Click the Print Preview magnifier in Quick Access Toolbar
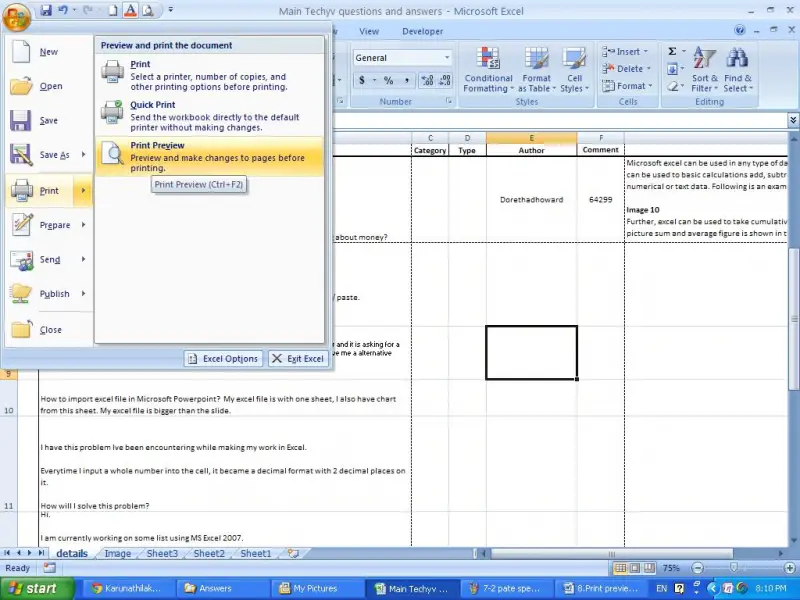 click(148, 10)
